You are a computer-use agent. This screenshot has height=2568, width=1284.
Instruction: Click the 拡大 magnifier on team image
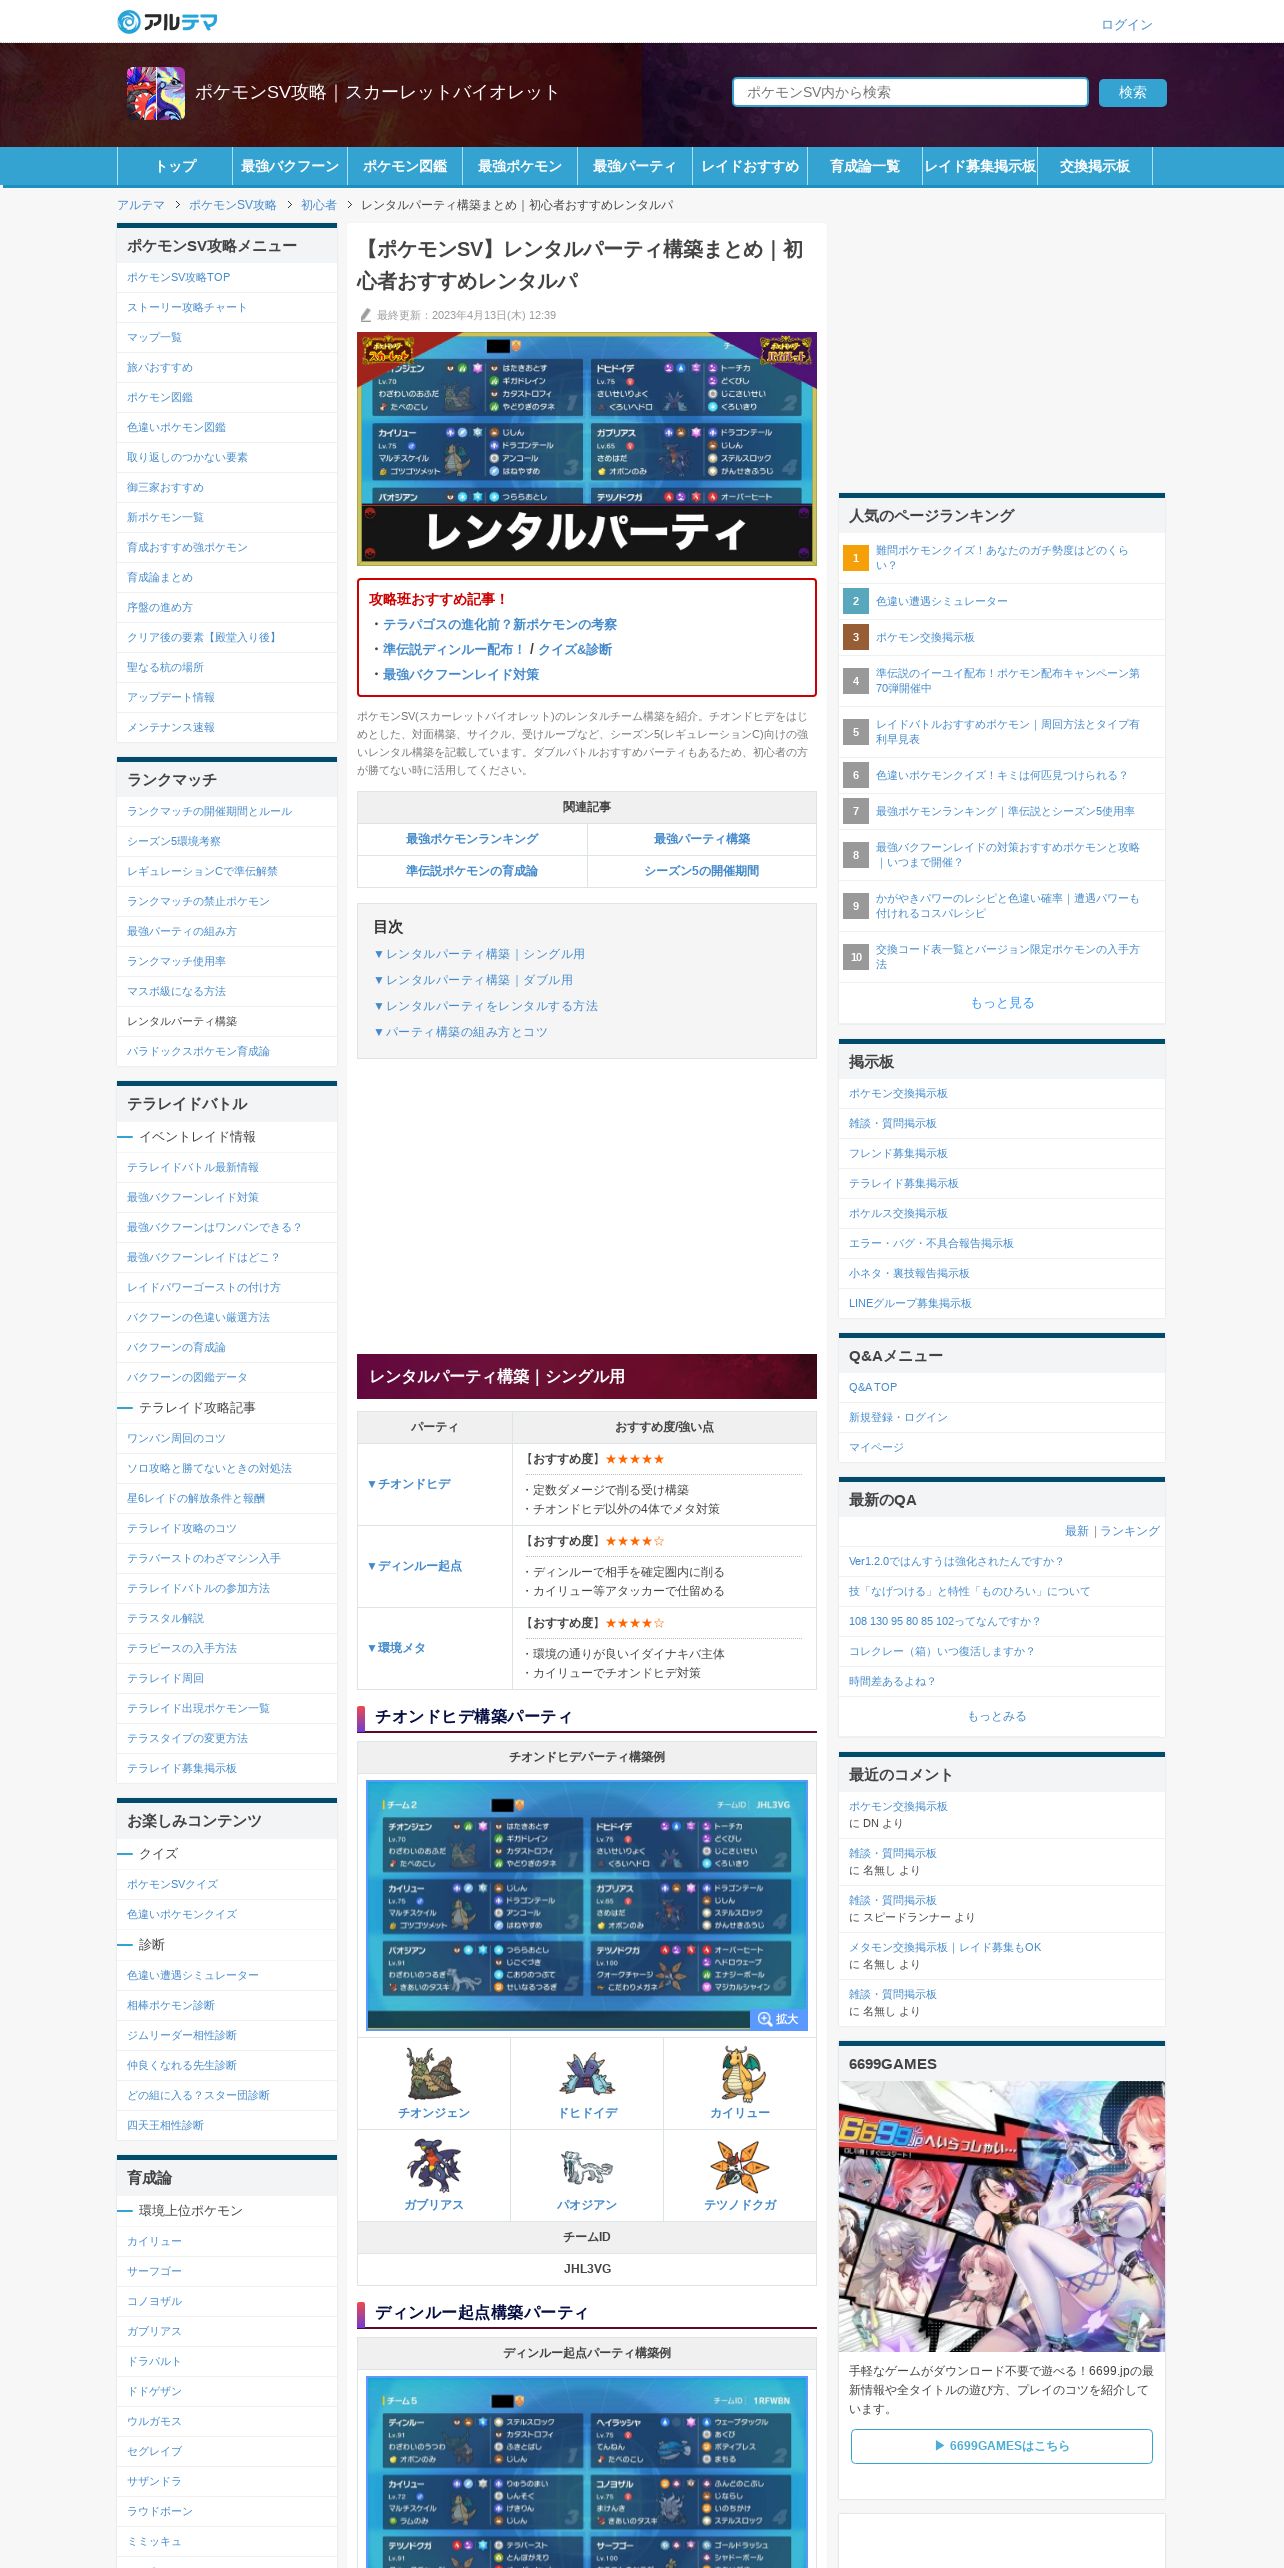(778, 2018)
